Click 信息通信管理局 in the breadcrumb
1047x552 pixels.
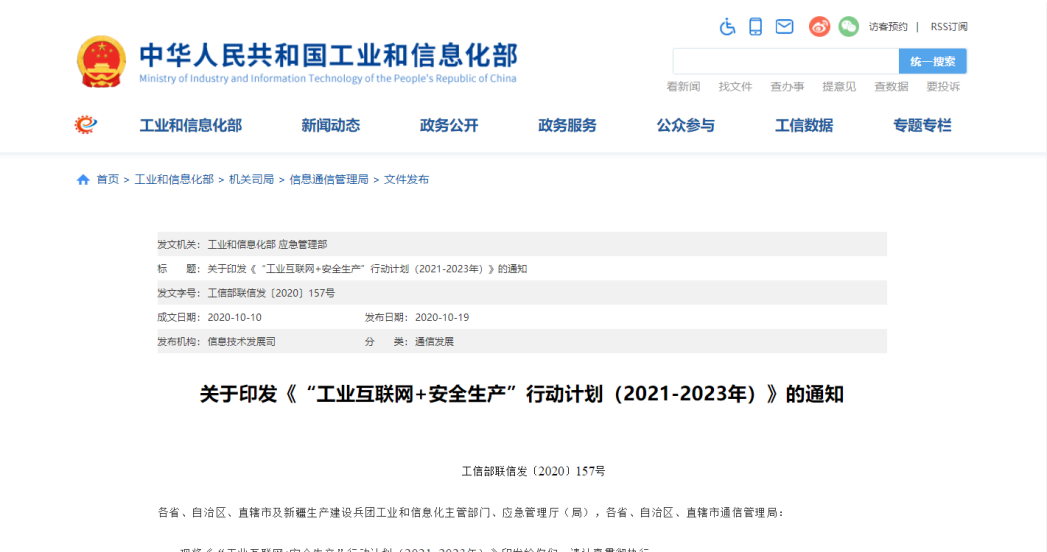329,180
